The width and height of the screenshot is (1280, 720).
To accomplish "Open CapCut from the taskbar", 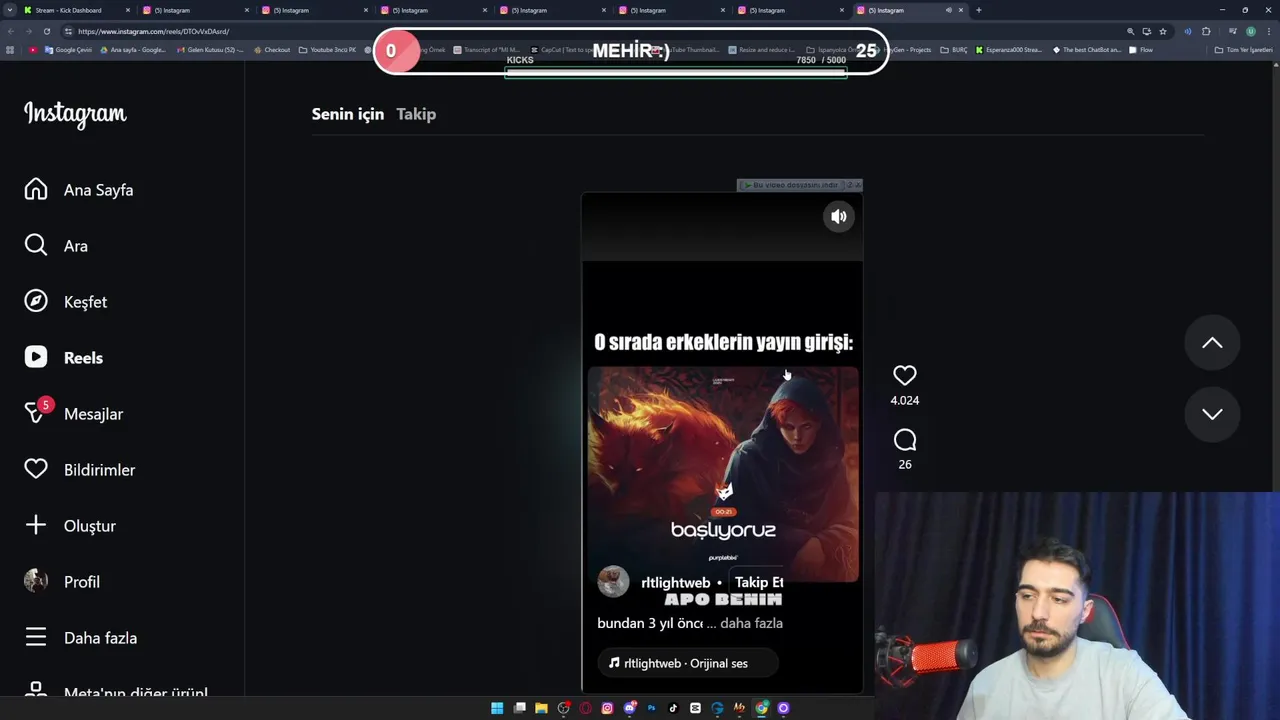I will click(x=695, y=708).
